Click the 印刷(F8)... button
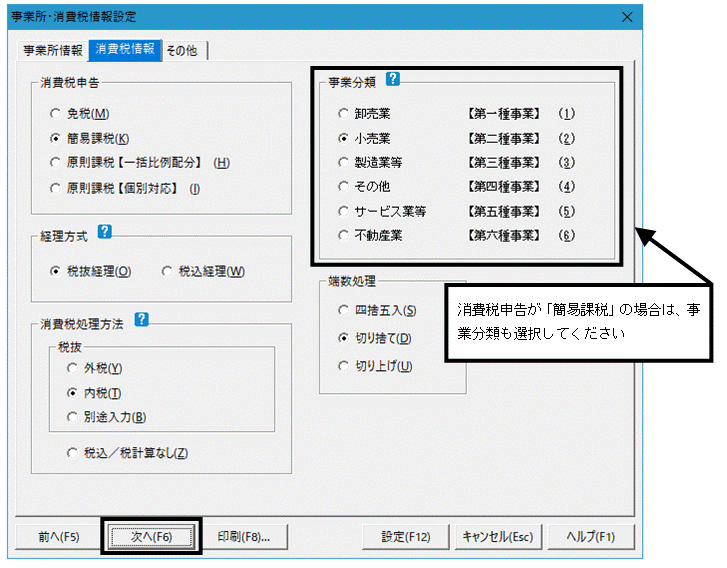Image resolution: width=727 pixels, height=568 pixels. point(244,537)
